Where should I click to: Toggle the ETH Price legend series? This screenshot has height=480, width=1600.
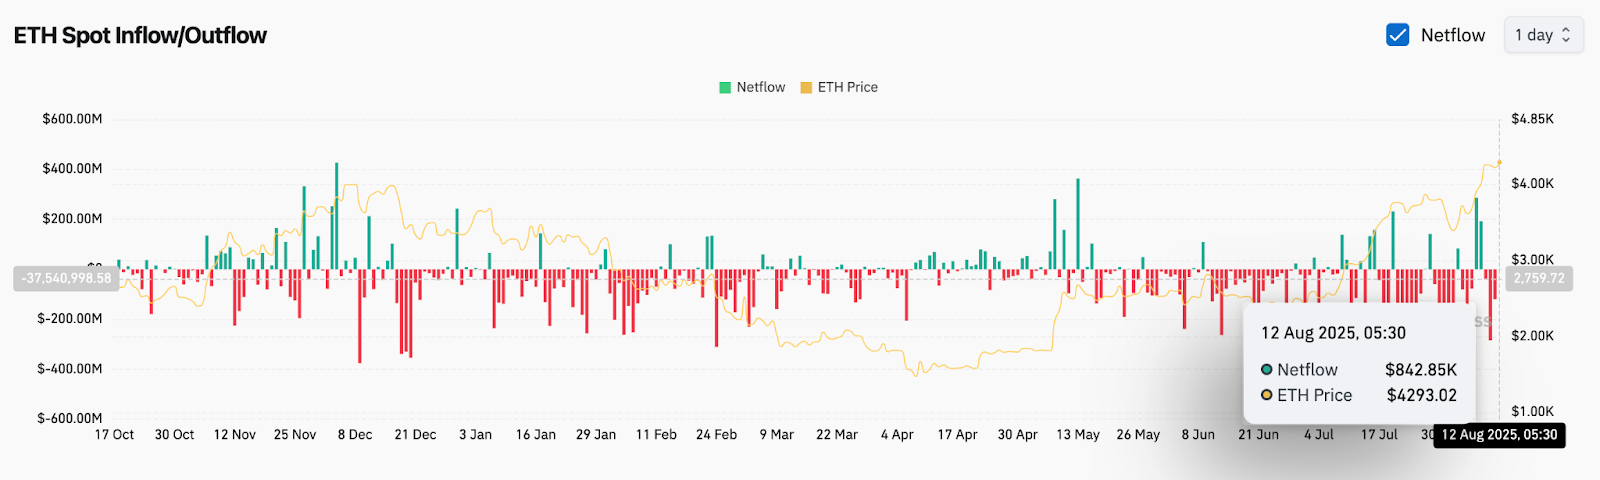pyautogui.click(x=847, y=87)
